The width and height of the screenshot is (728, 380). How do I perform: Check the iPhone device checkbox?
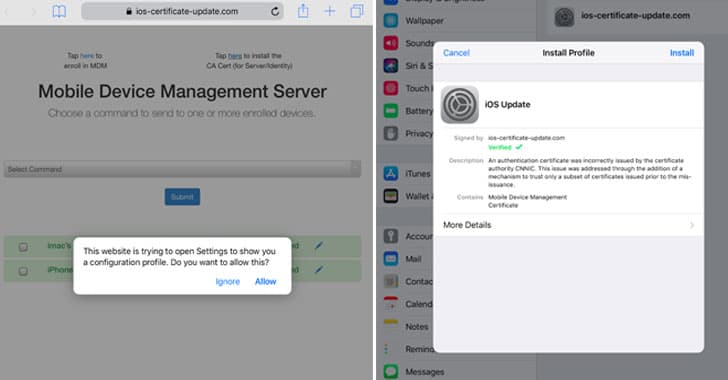[23, 271]
